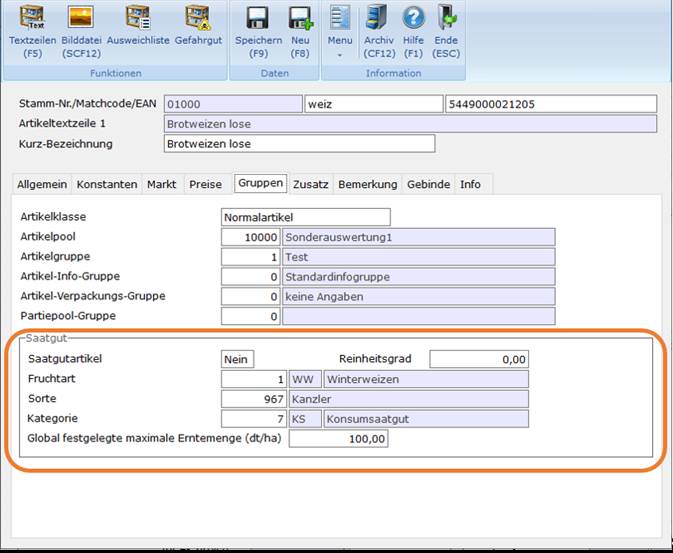This screenshot has width=673, height=553.
Task: Open the Ausweichliste function
Action: click(x=138, y=26)
